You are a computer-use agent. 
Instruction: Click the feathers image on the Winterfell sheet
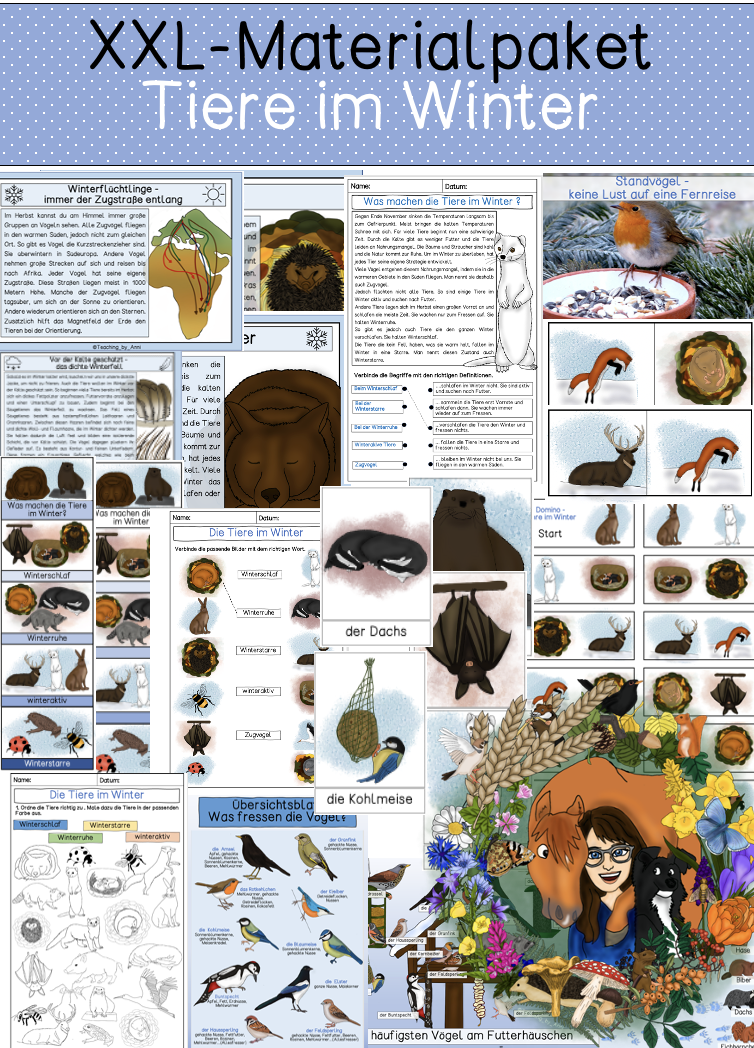tap(154, 416)
